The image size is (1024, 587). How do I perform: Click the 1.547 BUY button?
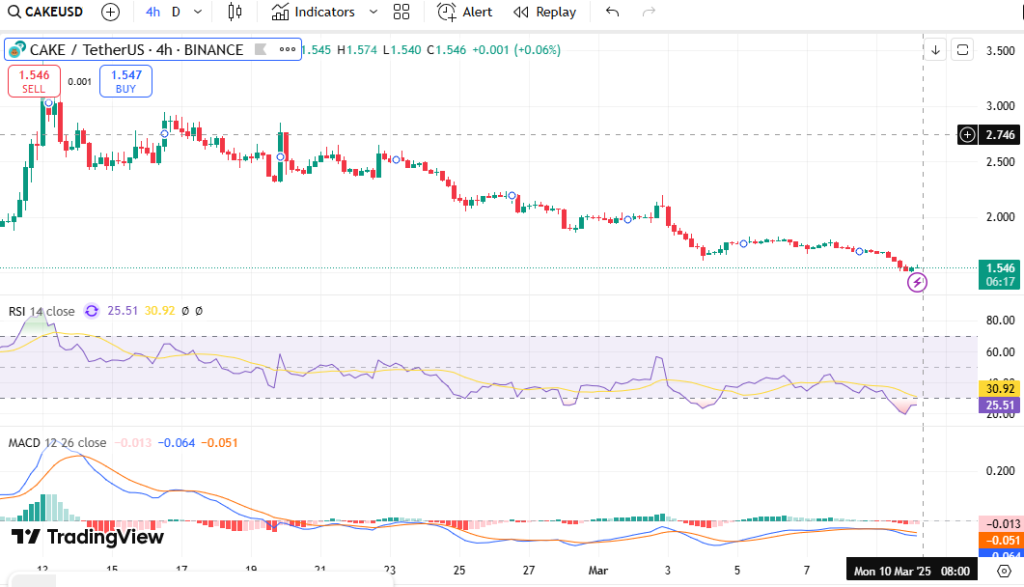(x=126, y=81)
